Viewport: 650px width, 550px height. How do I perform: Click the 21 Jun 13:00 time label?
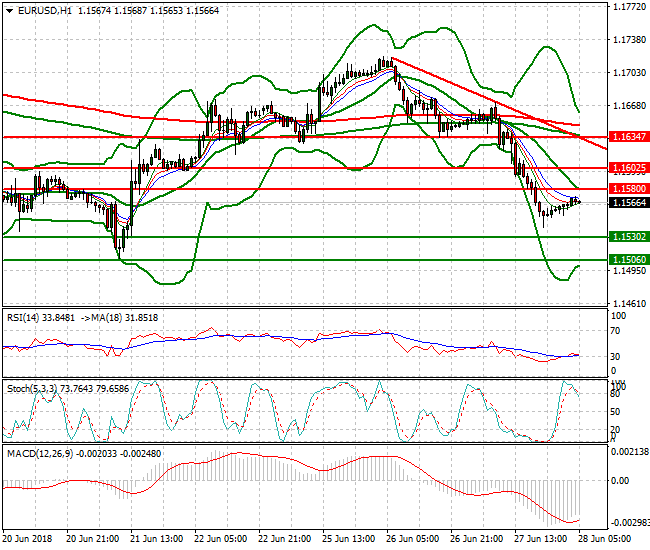157,539
